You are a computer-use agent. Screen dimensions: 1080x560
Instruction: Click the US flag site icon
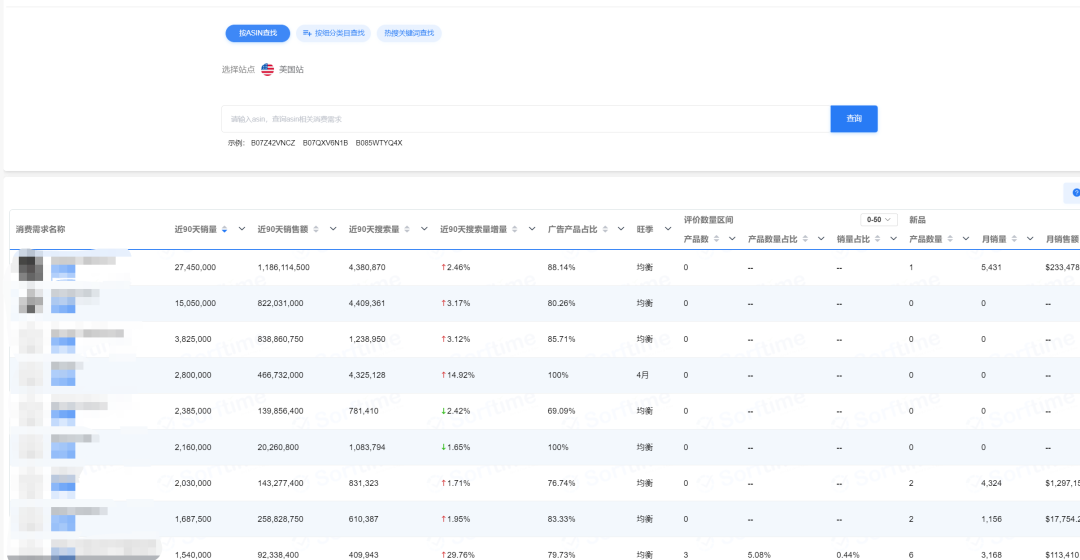(267, 69)
